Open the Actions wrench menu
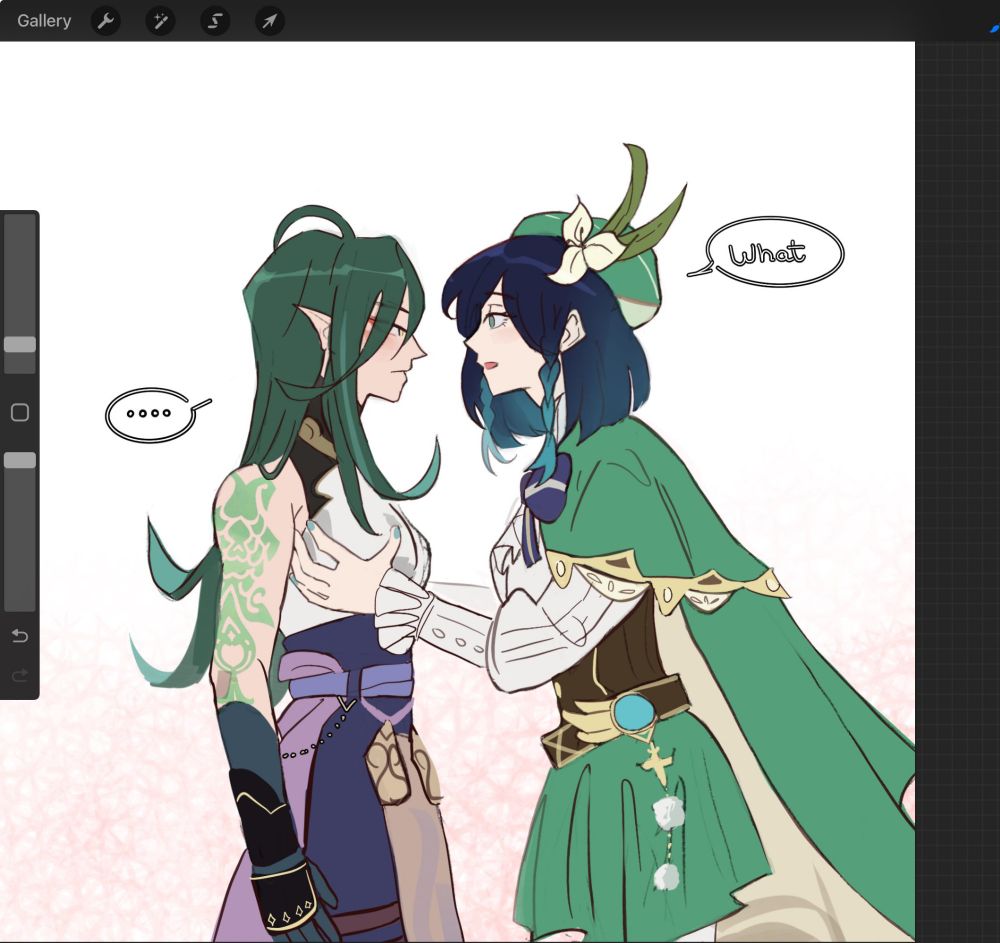Image resolution: width=1000 pixels, height=943 pixels. (106, 21)
